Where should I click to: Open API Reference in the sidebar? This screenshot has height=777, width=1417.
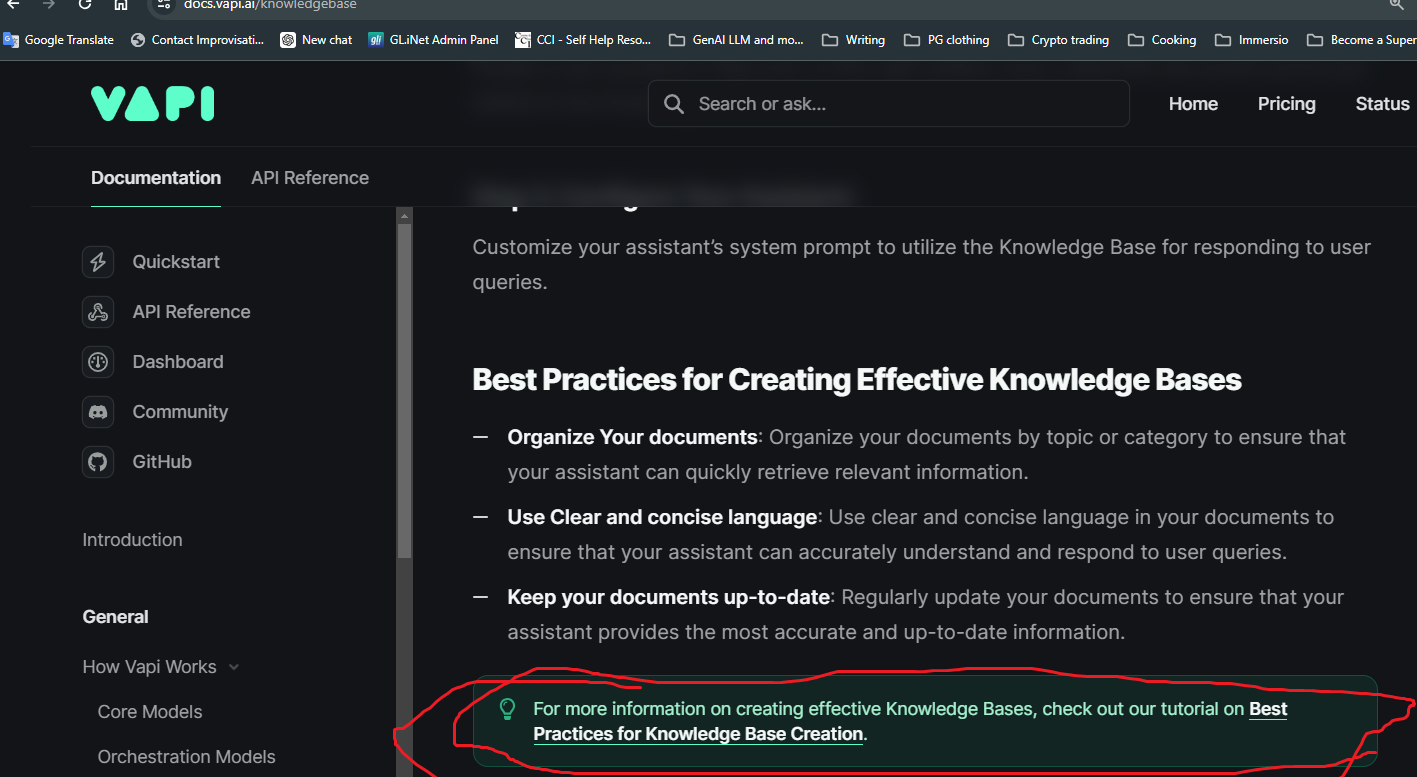pos(191,312)
